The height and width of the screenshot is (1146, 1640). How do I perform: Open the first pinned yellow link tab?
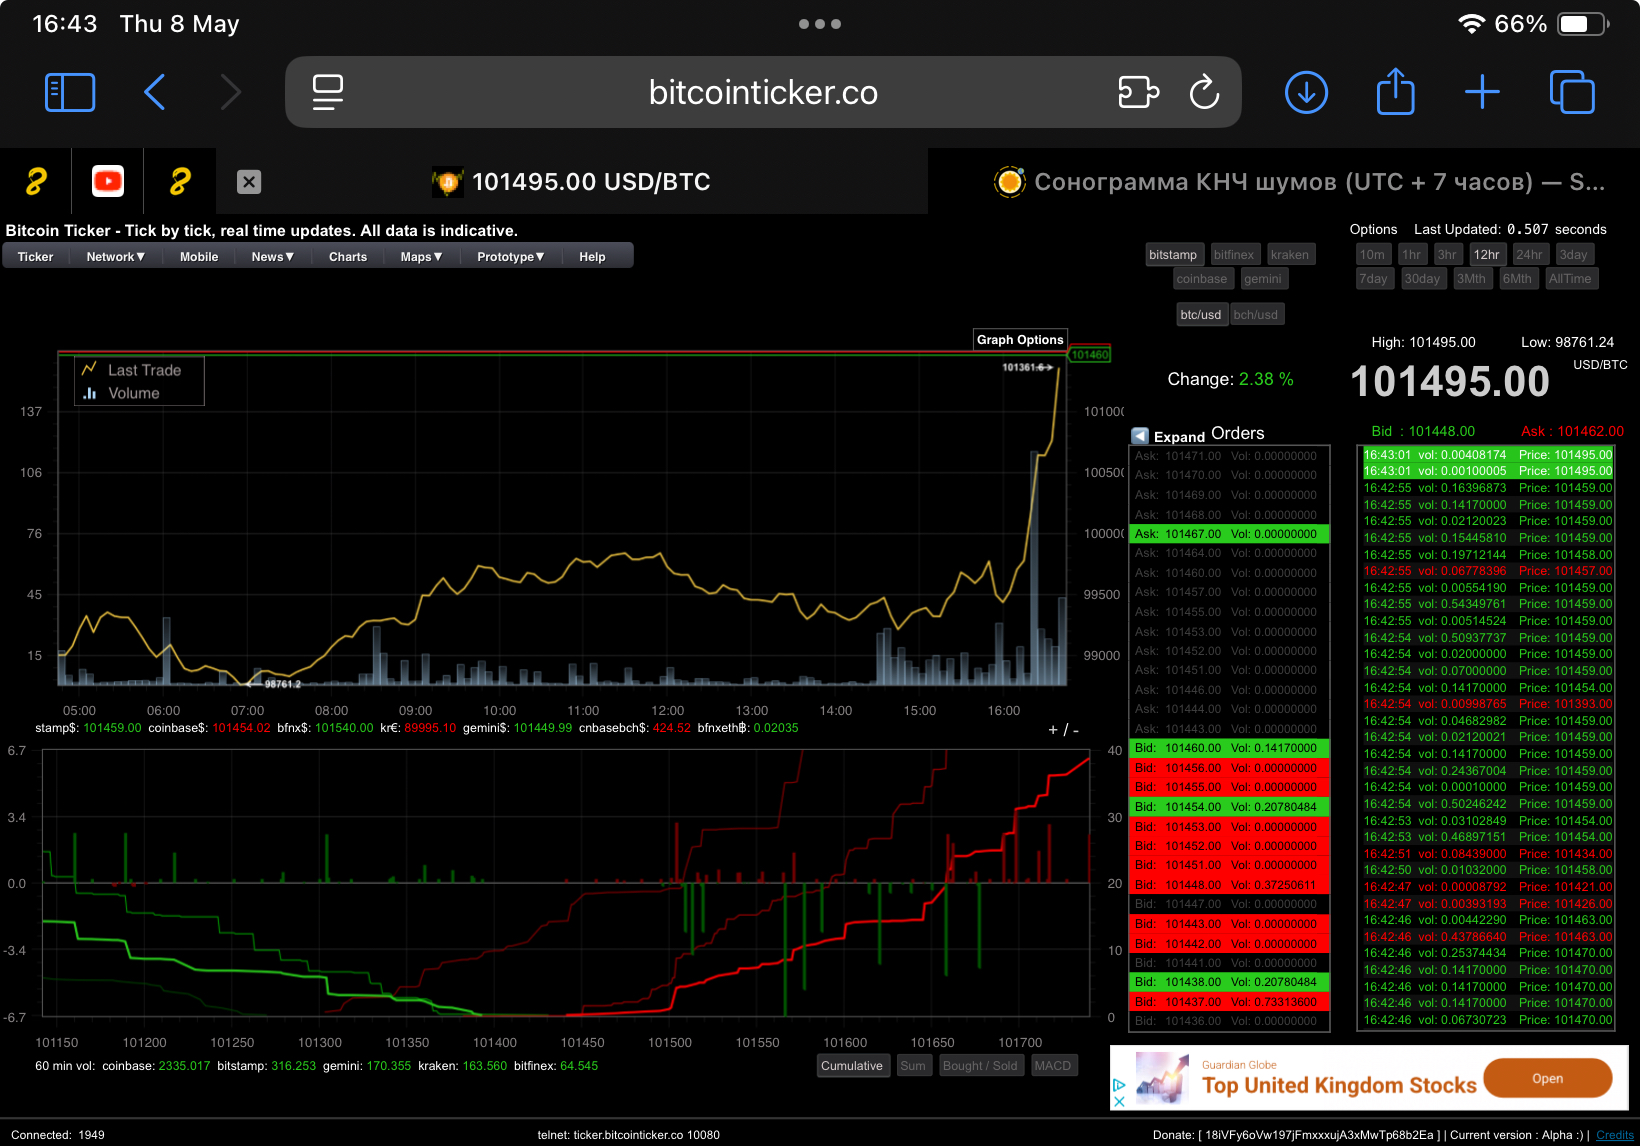[36, 181]
